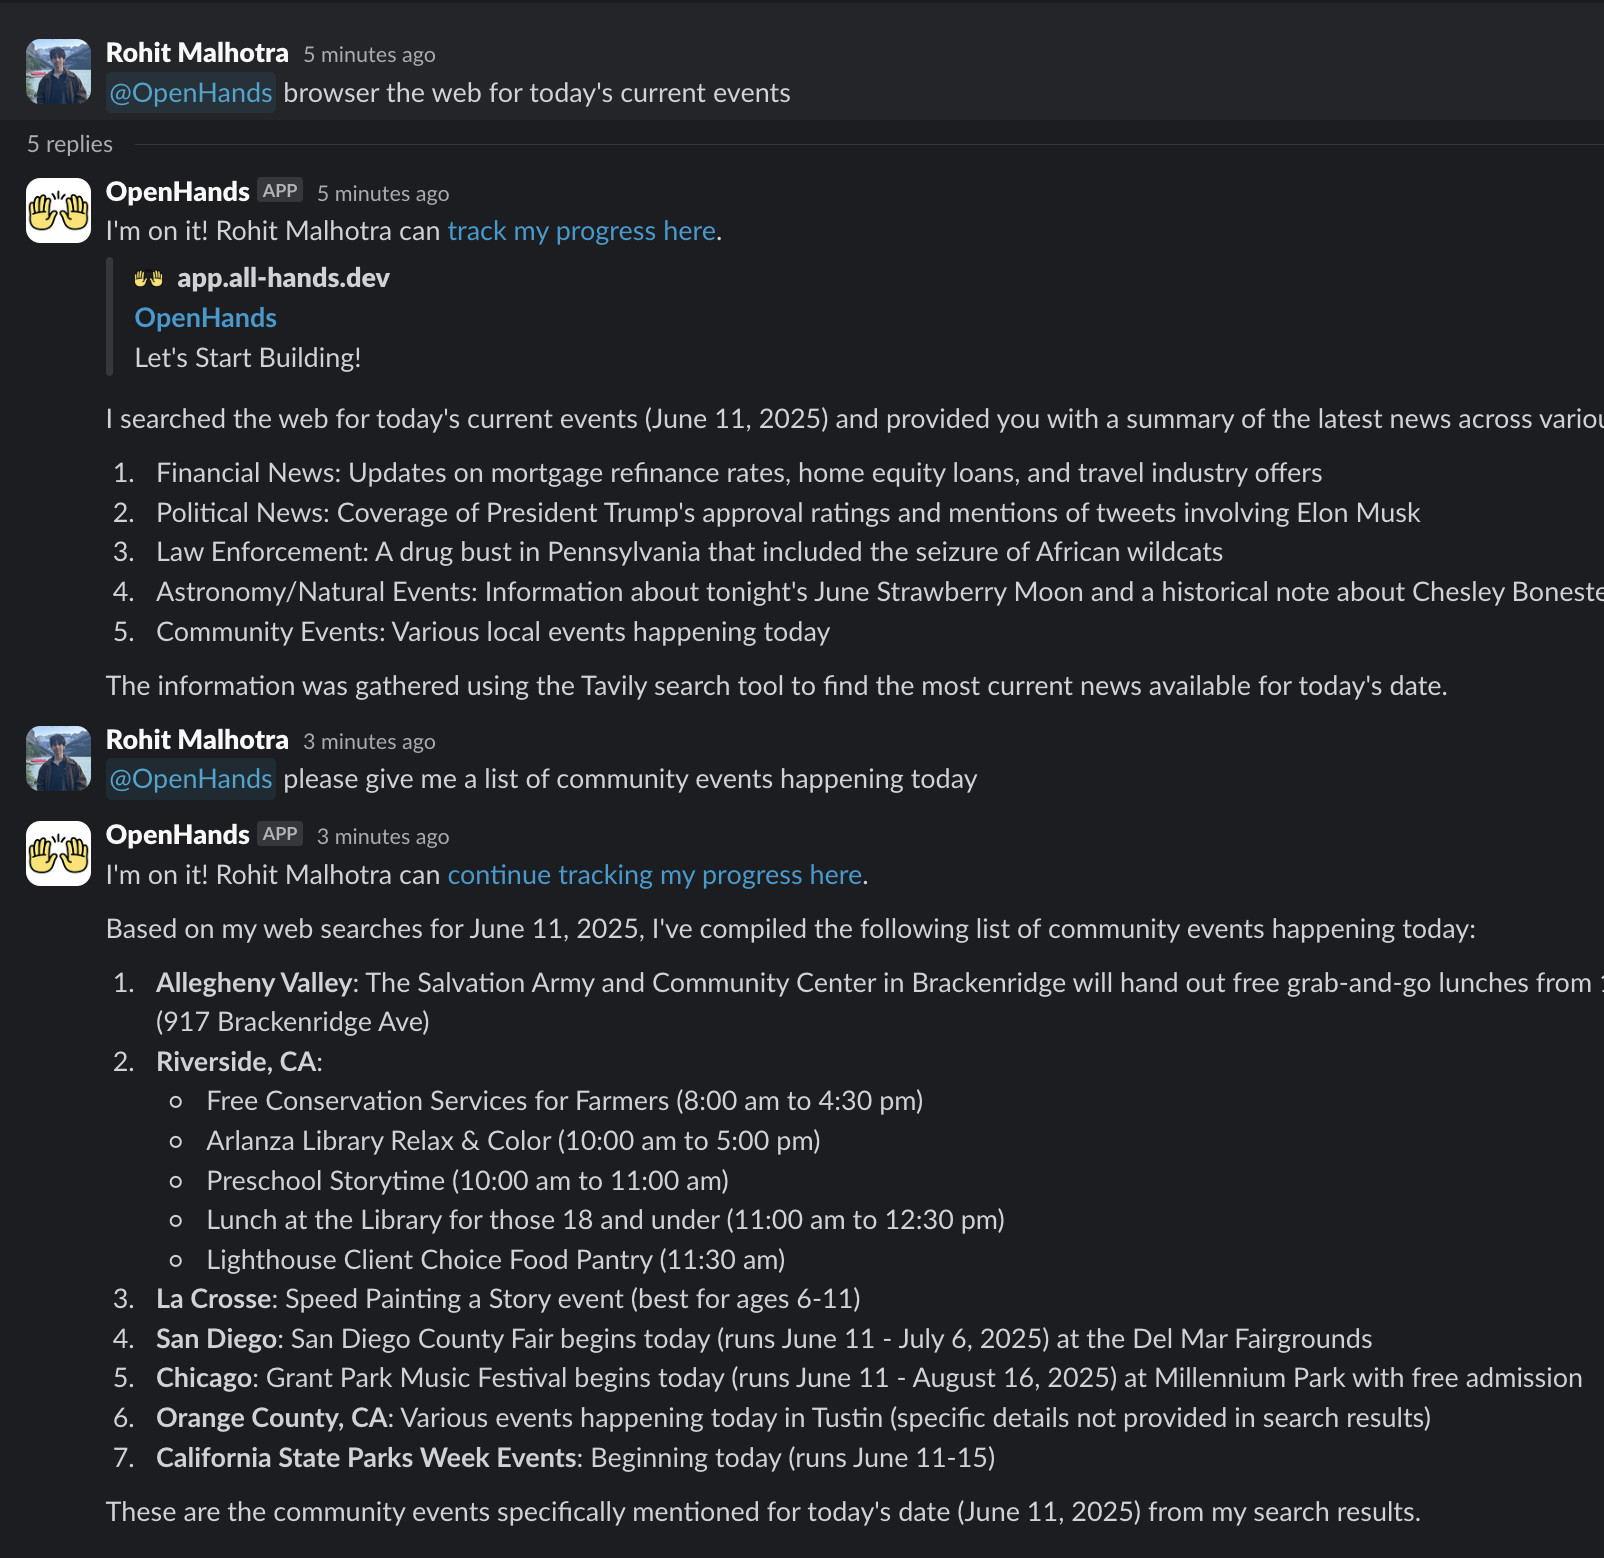Click the OpenHands bot username
The image size is (1604, 1558).
[176, 191]
